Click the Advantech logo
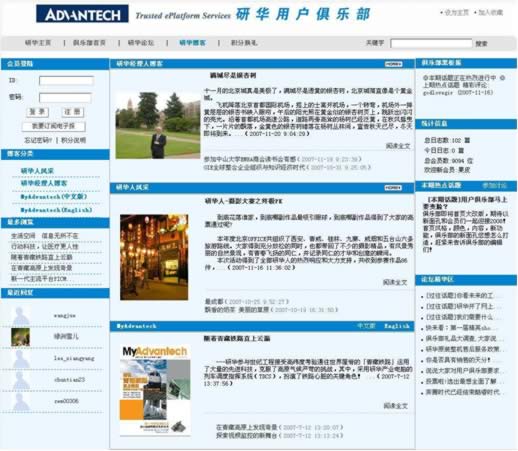Screen dimensions: 518x451 [82, 14]
